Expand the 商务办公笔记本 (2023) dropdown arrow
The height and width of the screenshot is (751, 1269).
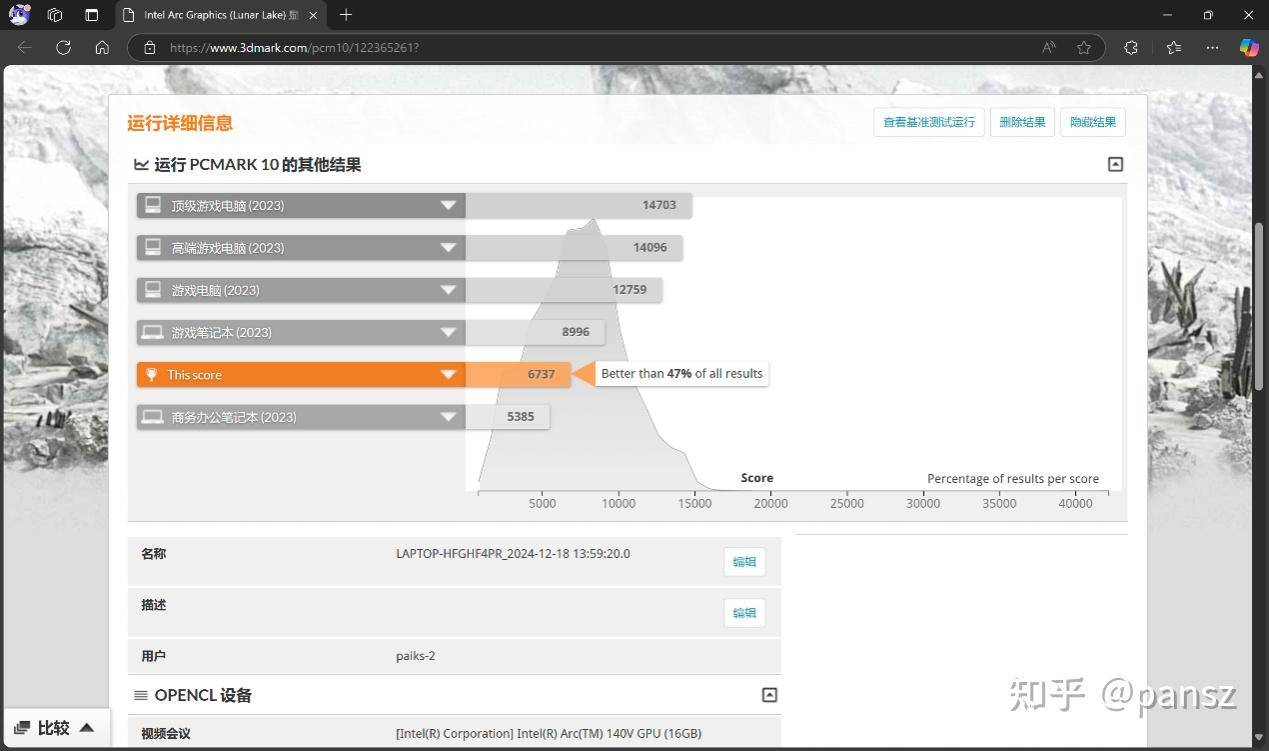pyautogui.click(x=448, y=417)
